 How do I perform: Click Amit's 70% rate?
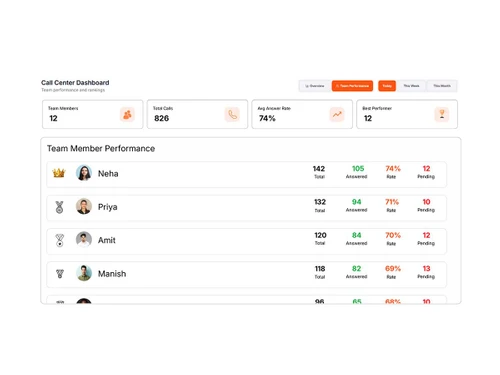tap(393, 235)
